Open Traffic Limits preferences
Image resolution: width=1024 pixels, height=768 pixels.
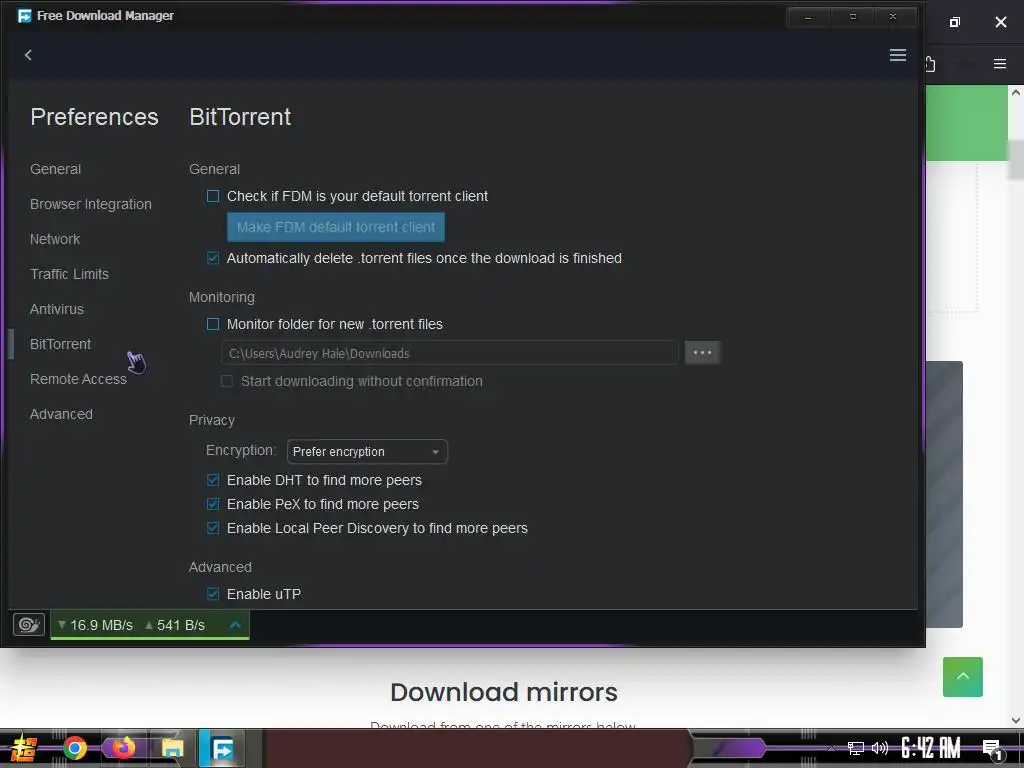point(69,274)
